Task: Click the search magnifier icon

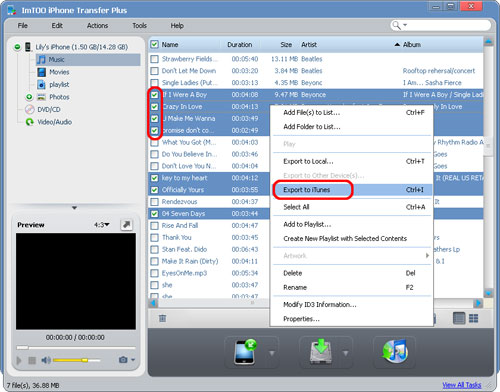Action: point(396,25)
